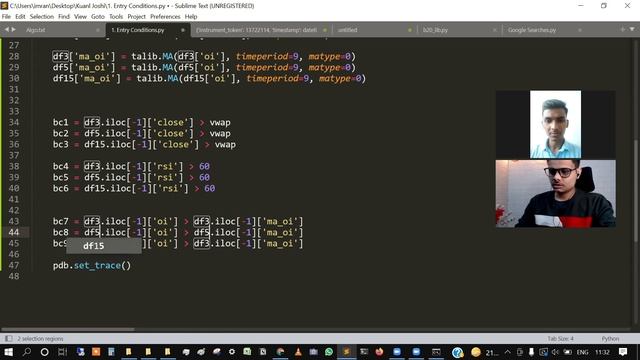Open Excel from the taskbar
Screen dimensions: 640x360
(x=247, y=352)
